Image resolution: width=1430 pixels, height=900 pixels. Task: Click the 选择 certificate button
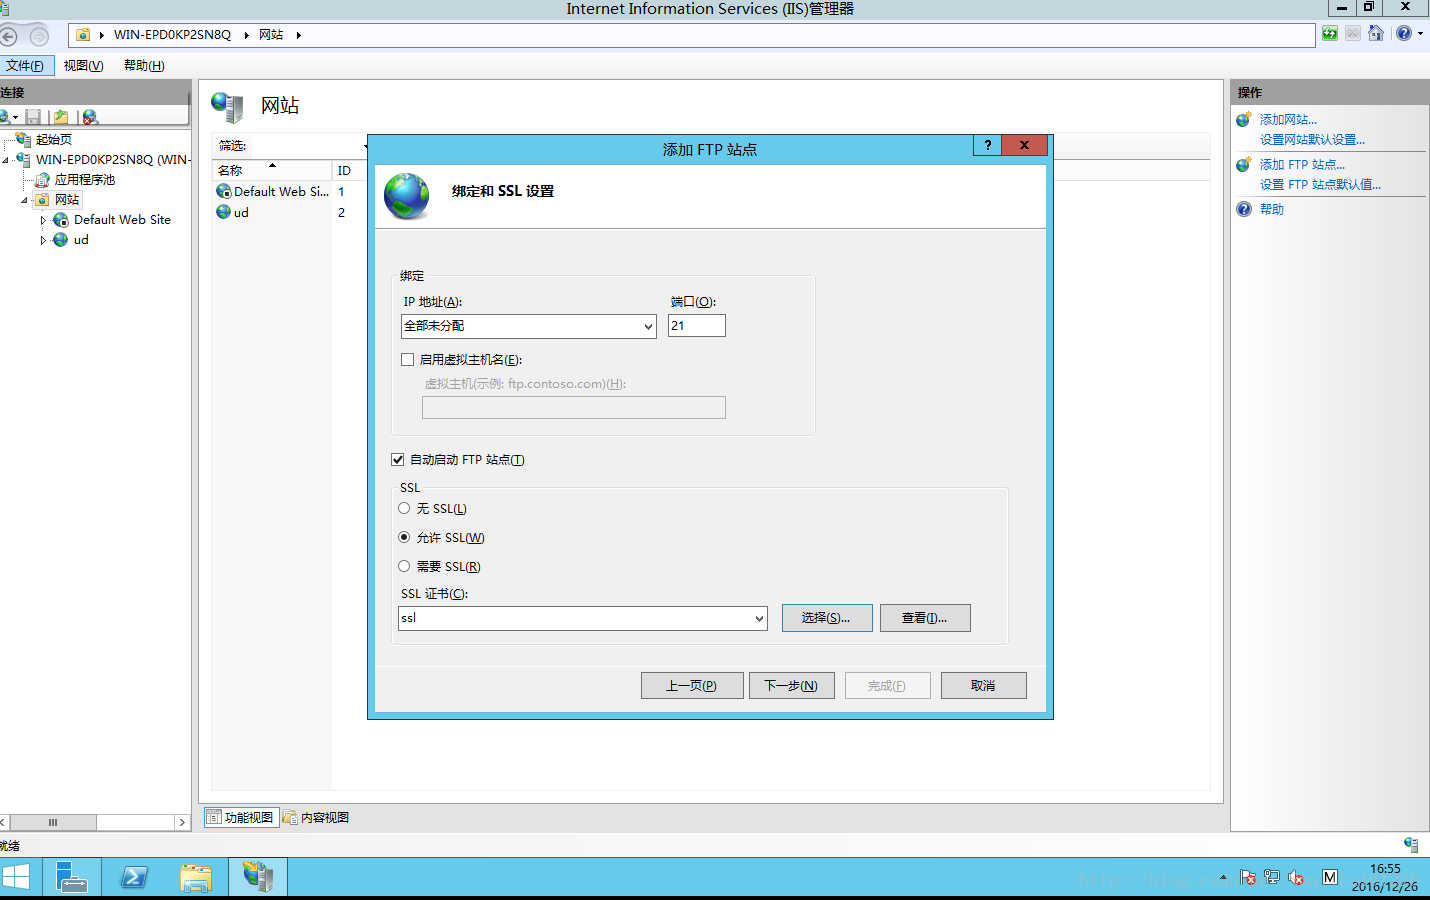(x=827, y=618)
